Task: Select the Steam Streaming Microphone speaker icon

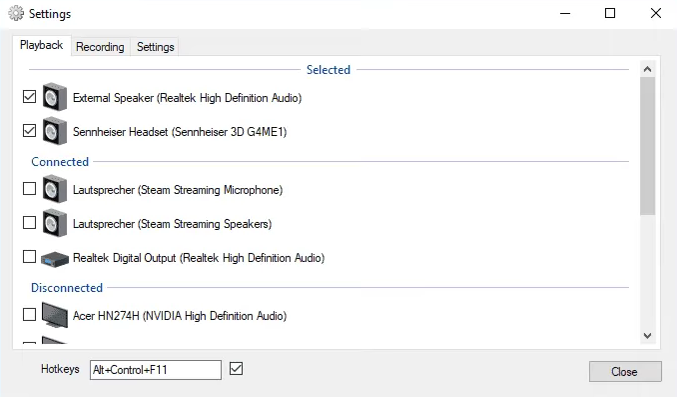Action: [x=55, y=189]
